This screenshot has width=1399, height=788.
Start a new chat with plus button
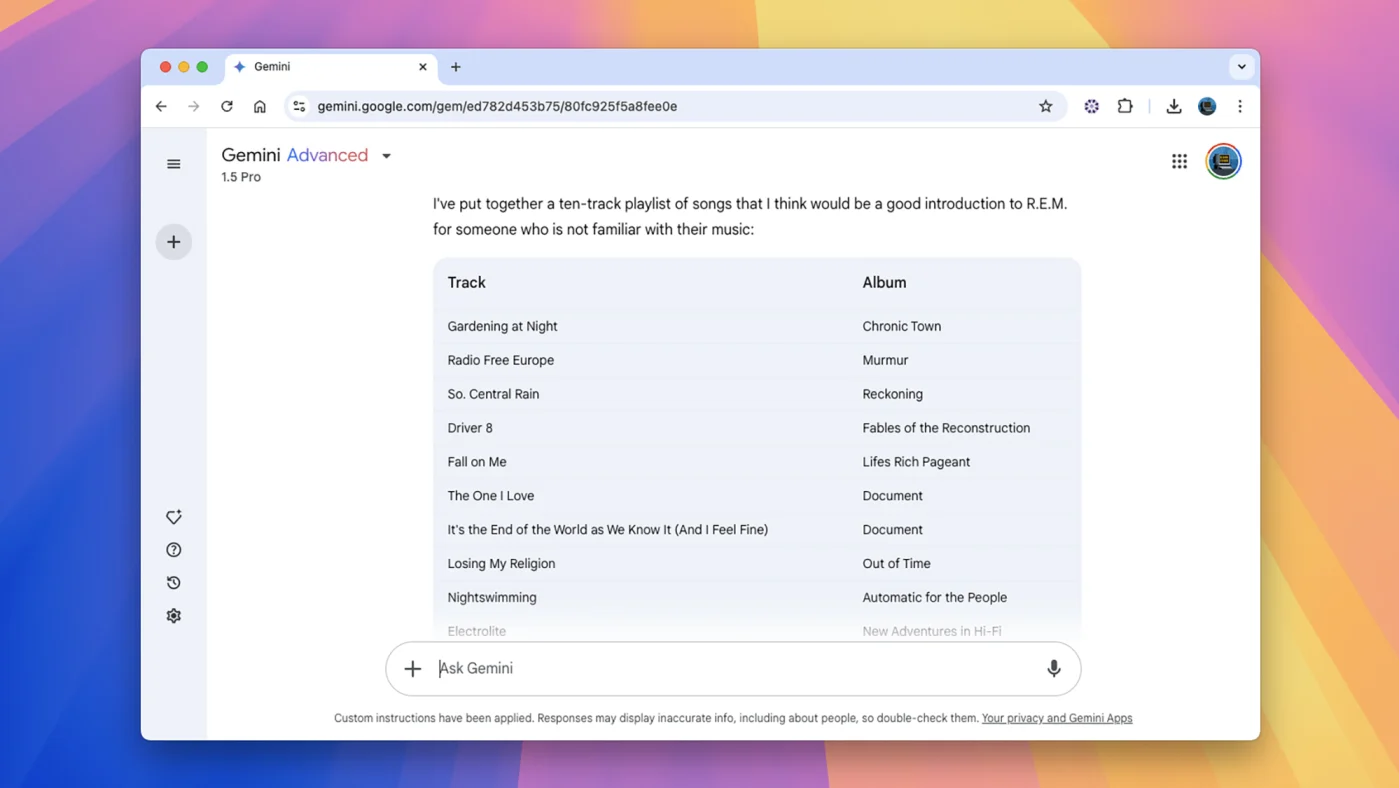point(174,242)
